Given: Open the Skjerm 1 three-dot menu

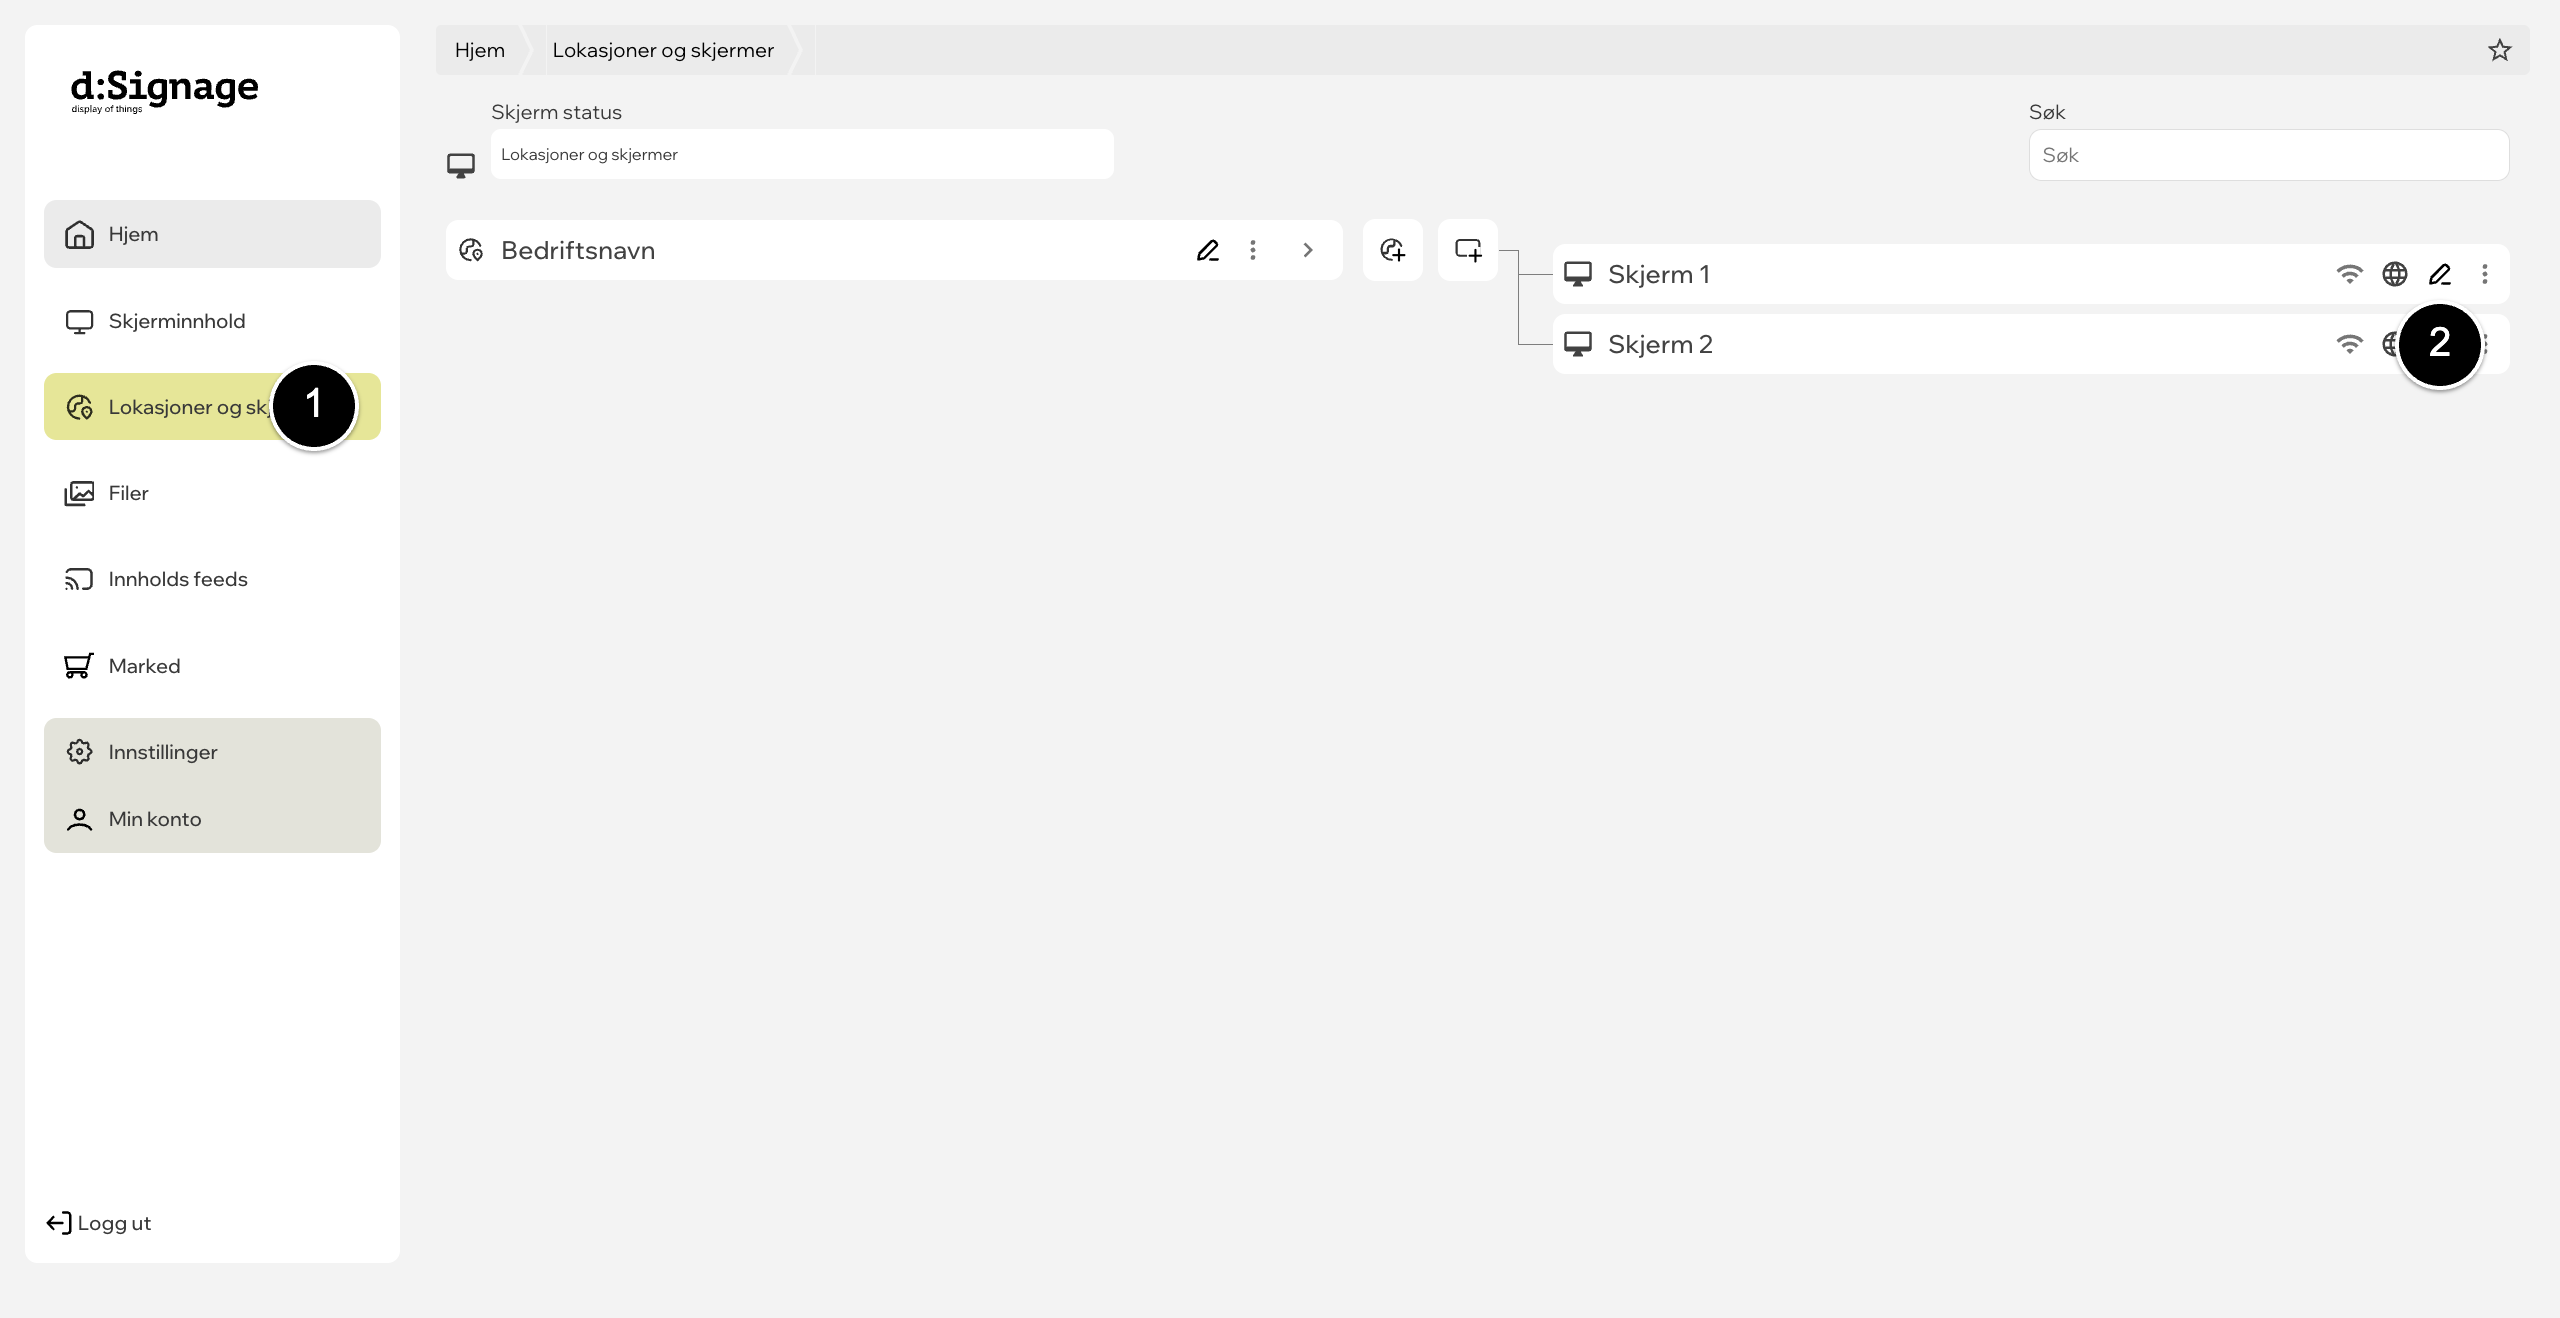Looking at the screenshot, I should pos(2485,274).
